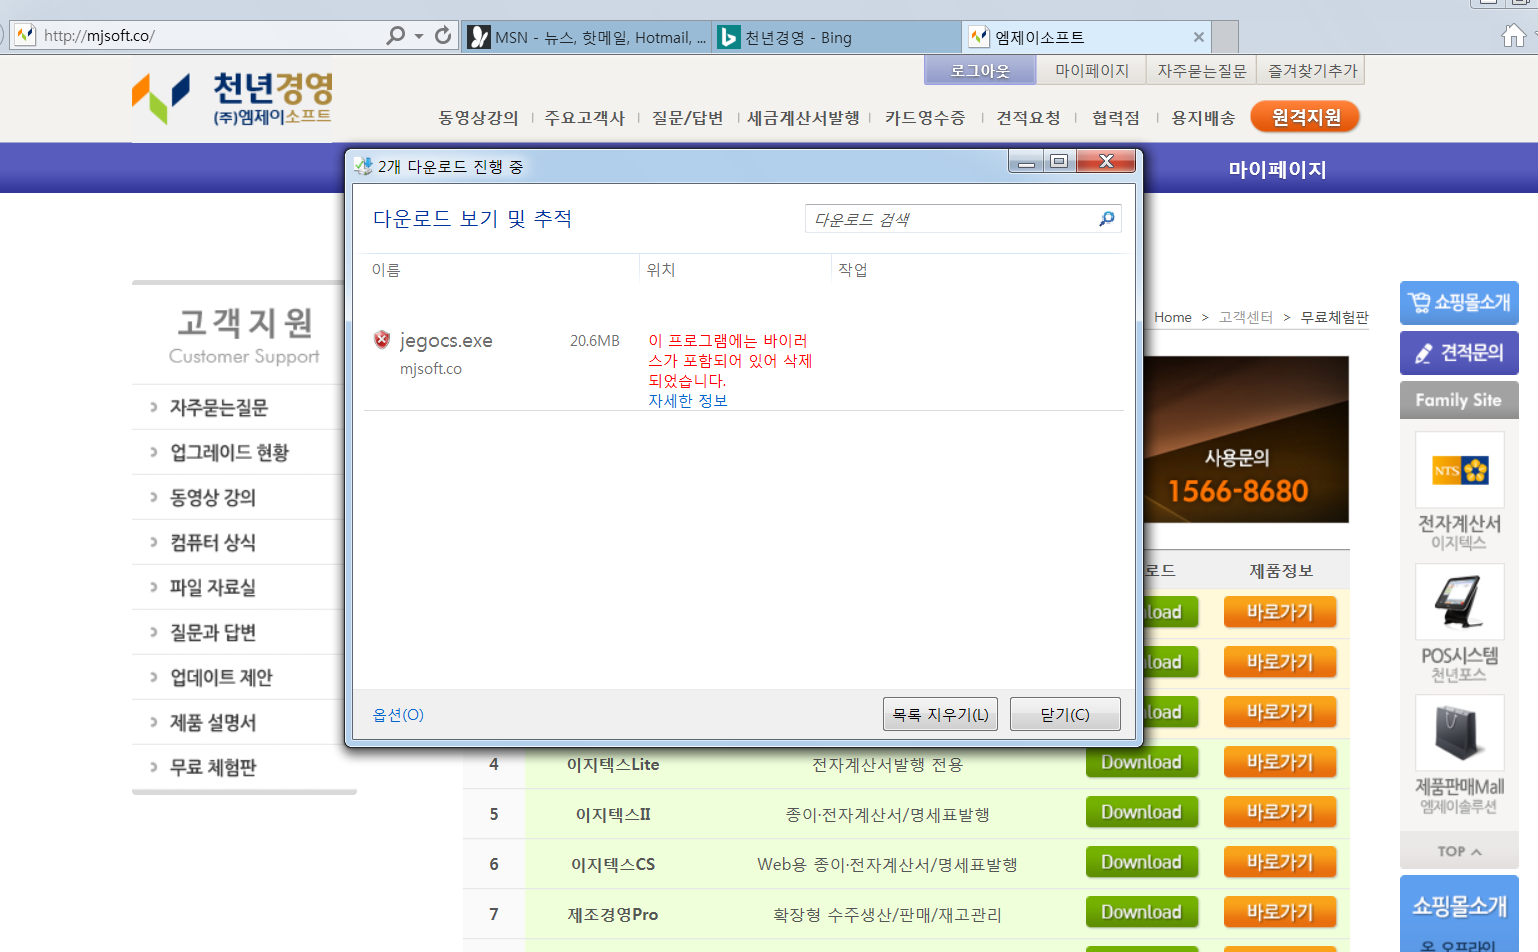Click the 로그아웃 button

980,70
